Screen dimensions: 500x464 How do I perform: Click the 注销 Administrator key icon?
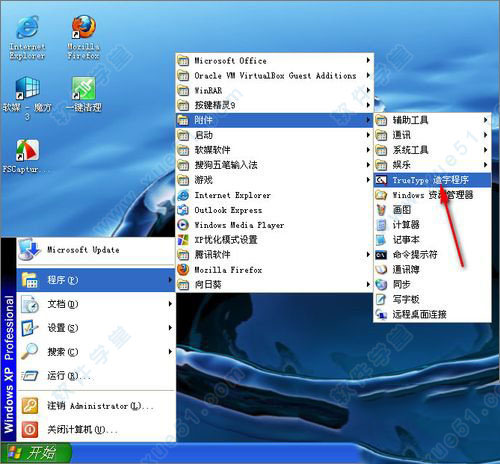tap(30, 406)
